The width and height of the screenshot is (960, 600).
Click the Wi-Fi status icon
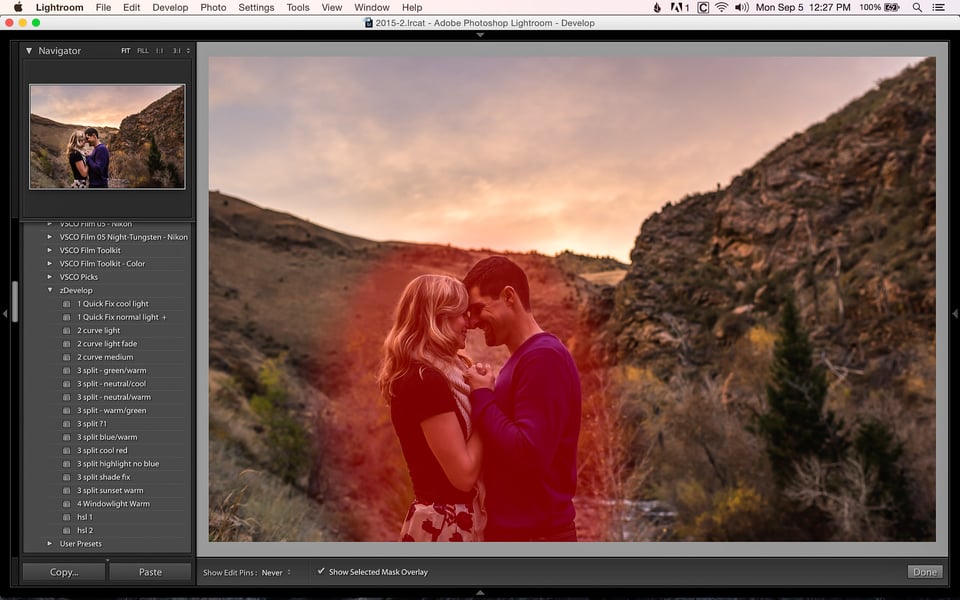722,7
